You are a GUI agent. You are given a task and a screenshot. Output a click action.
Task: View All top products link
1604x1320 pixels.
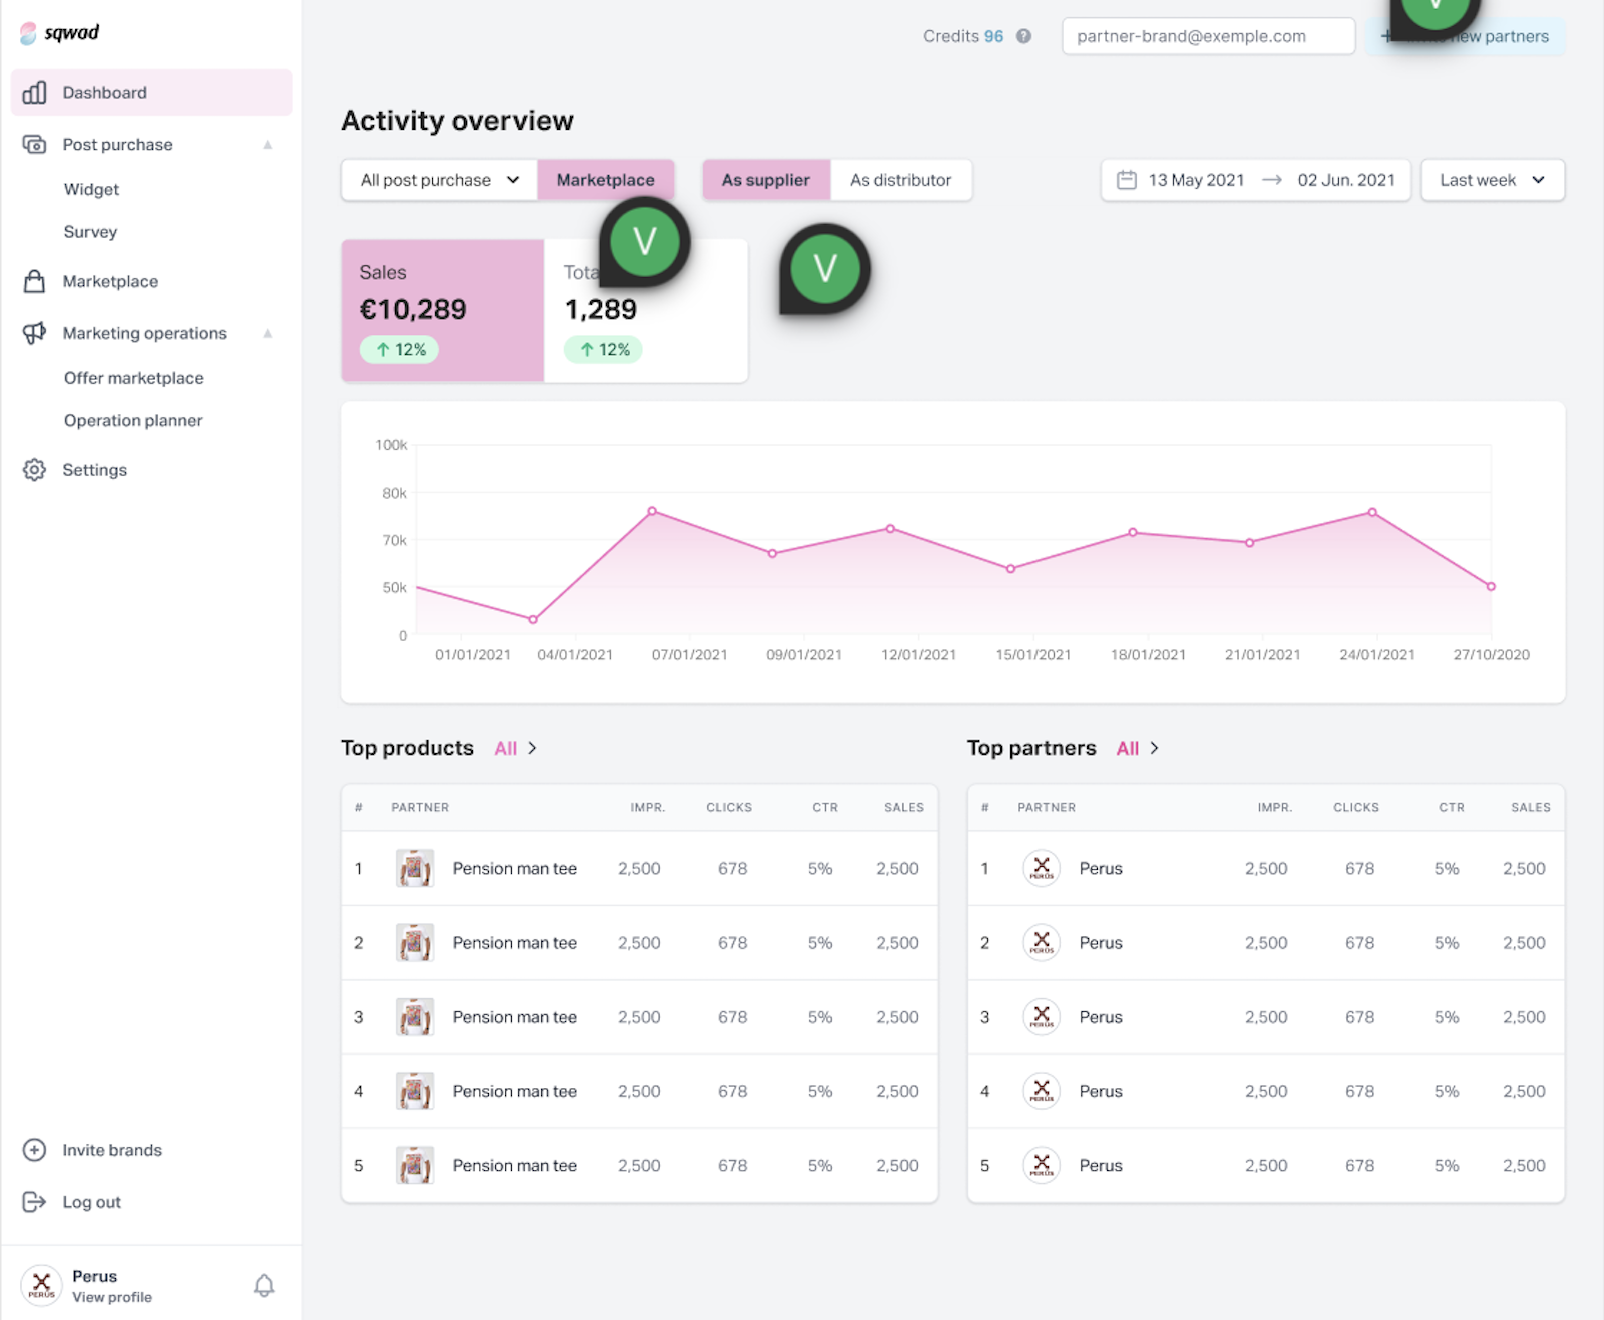click(514, 749)
